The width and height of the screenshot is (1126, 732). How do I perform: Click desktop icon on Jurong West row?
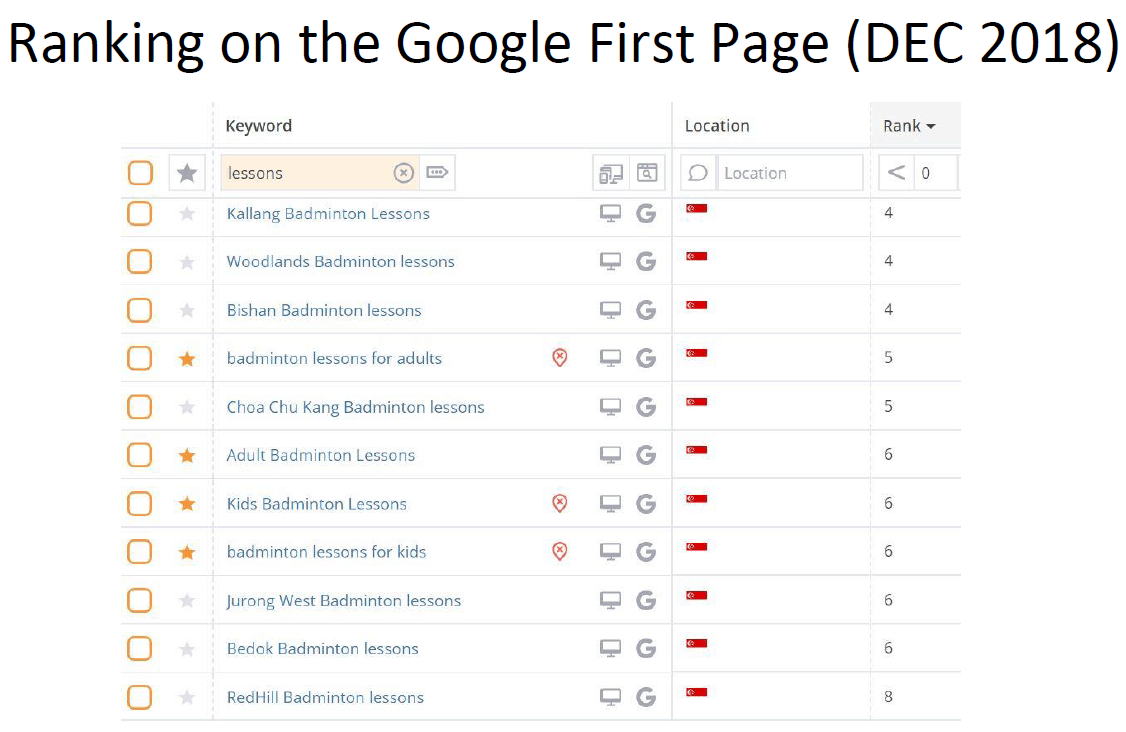click(x=610, y=600)
